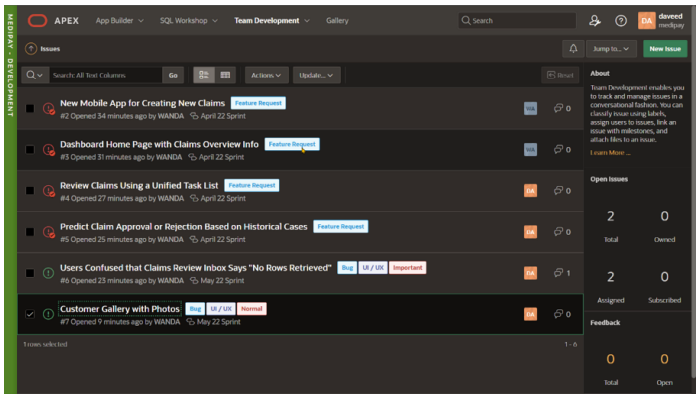Check the box for Review Claims issue
The height and width of the screenshot is (403, 699).
click(30, 191)
